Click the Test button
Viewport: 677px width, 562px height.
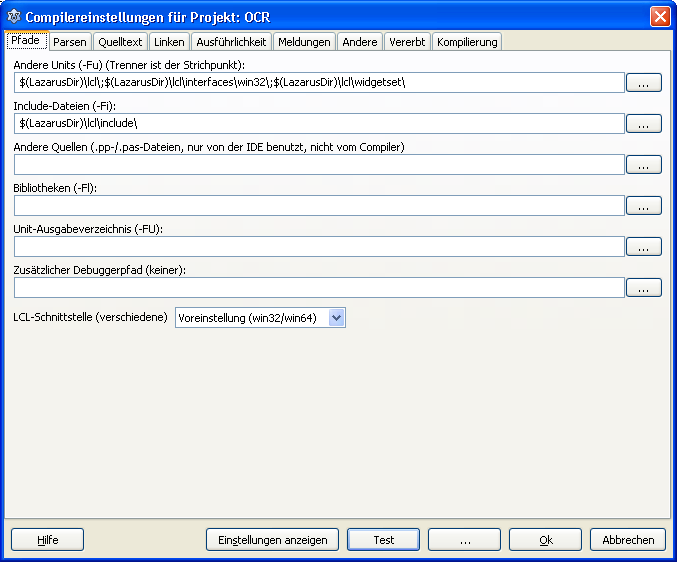384,540
